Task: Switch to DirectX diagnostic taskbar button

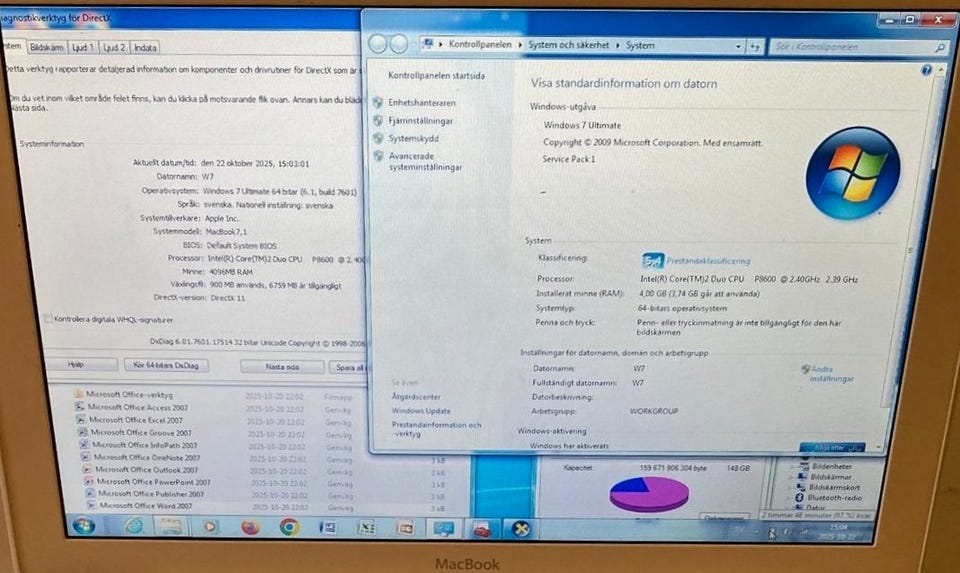Action: 521,528
